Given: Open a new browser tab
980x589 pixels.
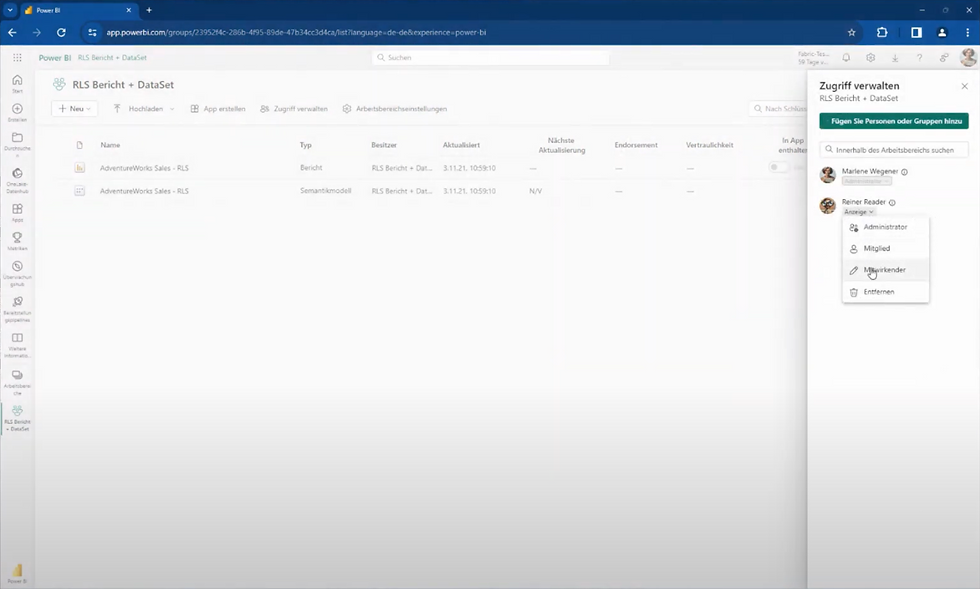Looking at the screenshot, I should pyautogui.click(x=149, y=10).
